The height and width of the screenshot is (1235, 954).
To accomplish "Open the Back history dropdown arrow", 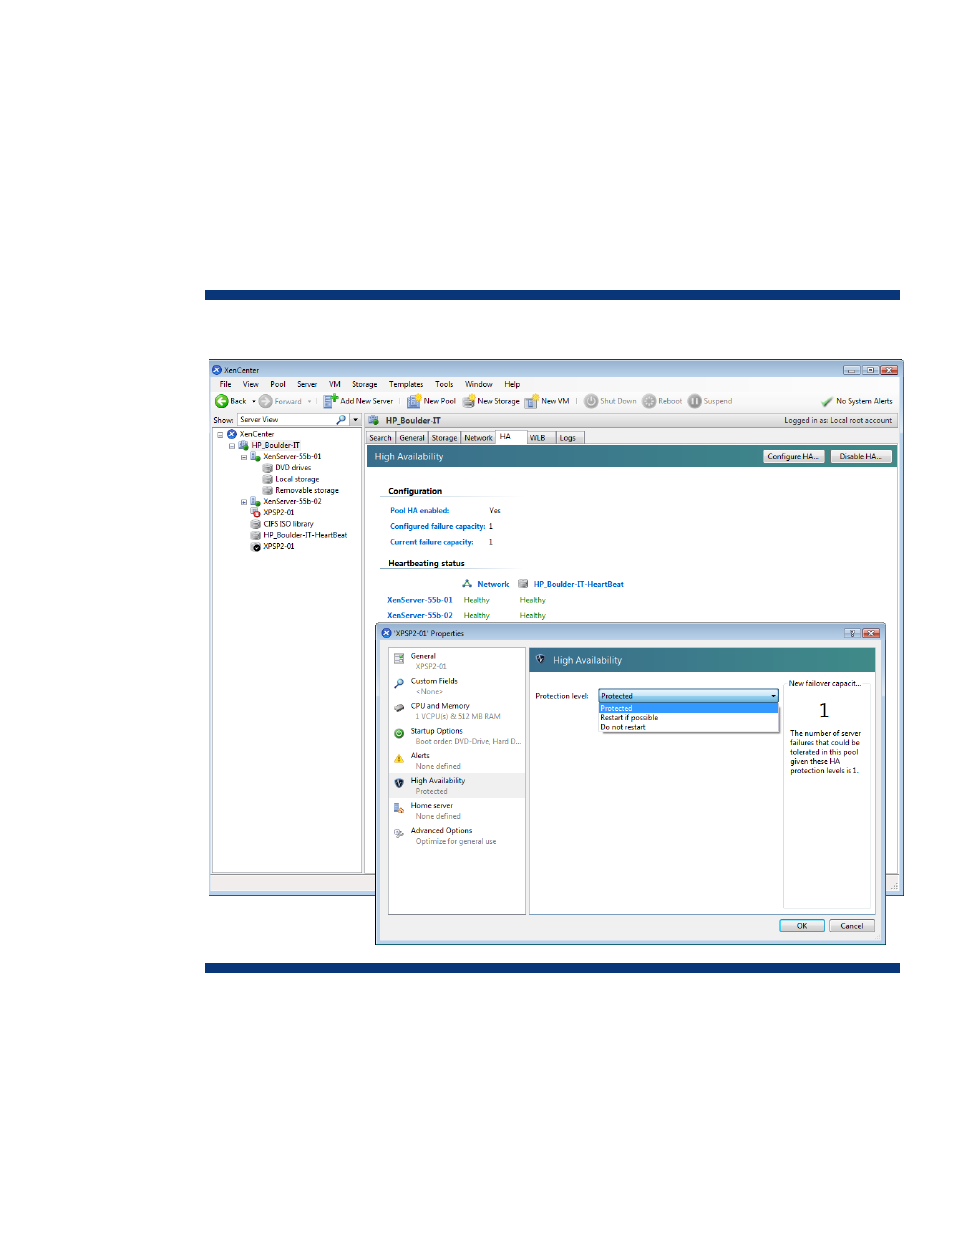I will (x=253, y=401).
